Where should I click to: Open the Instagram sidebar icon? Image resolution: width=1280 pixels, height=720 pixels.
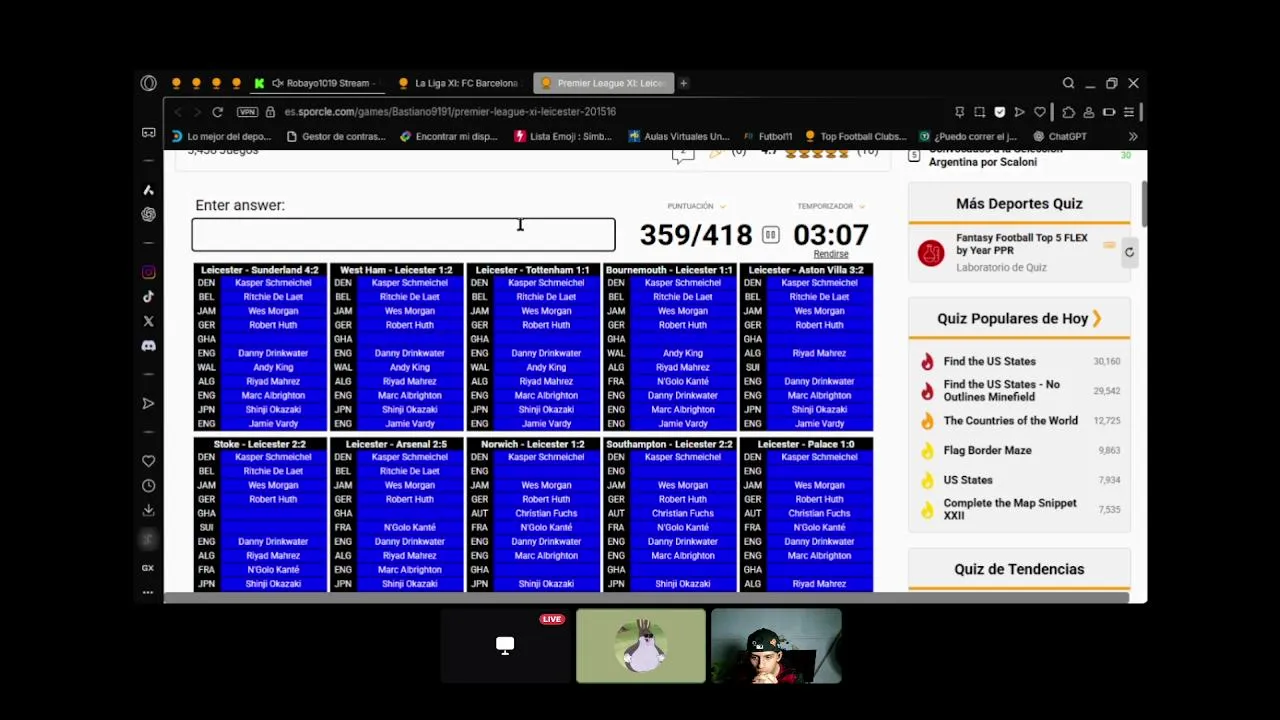(x=148, y=272)
